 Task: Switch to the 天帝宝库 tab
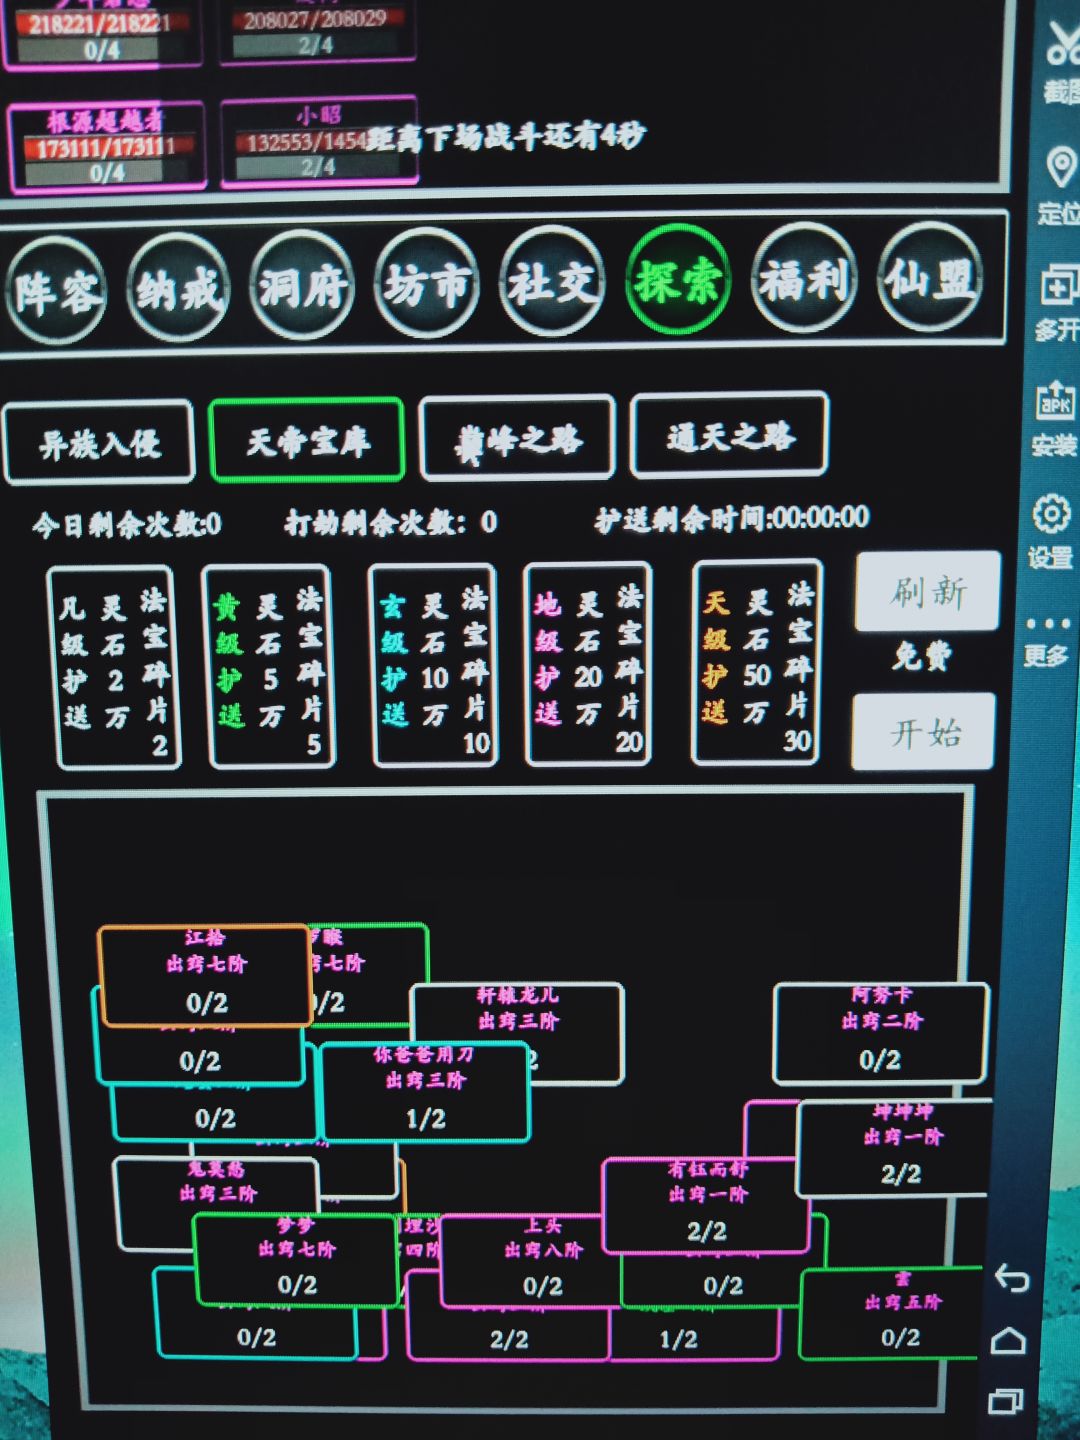coord(307,439)
